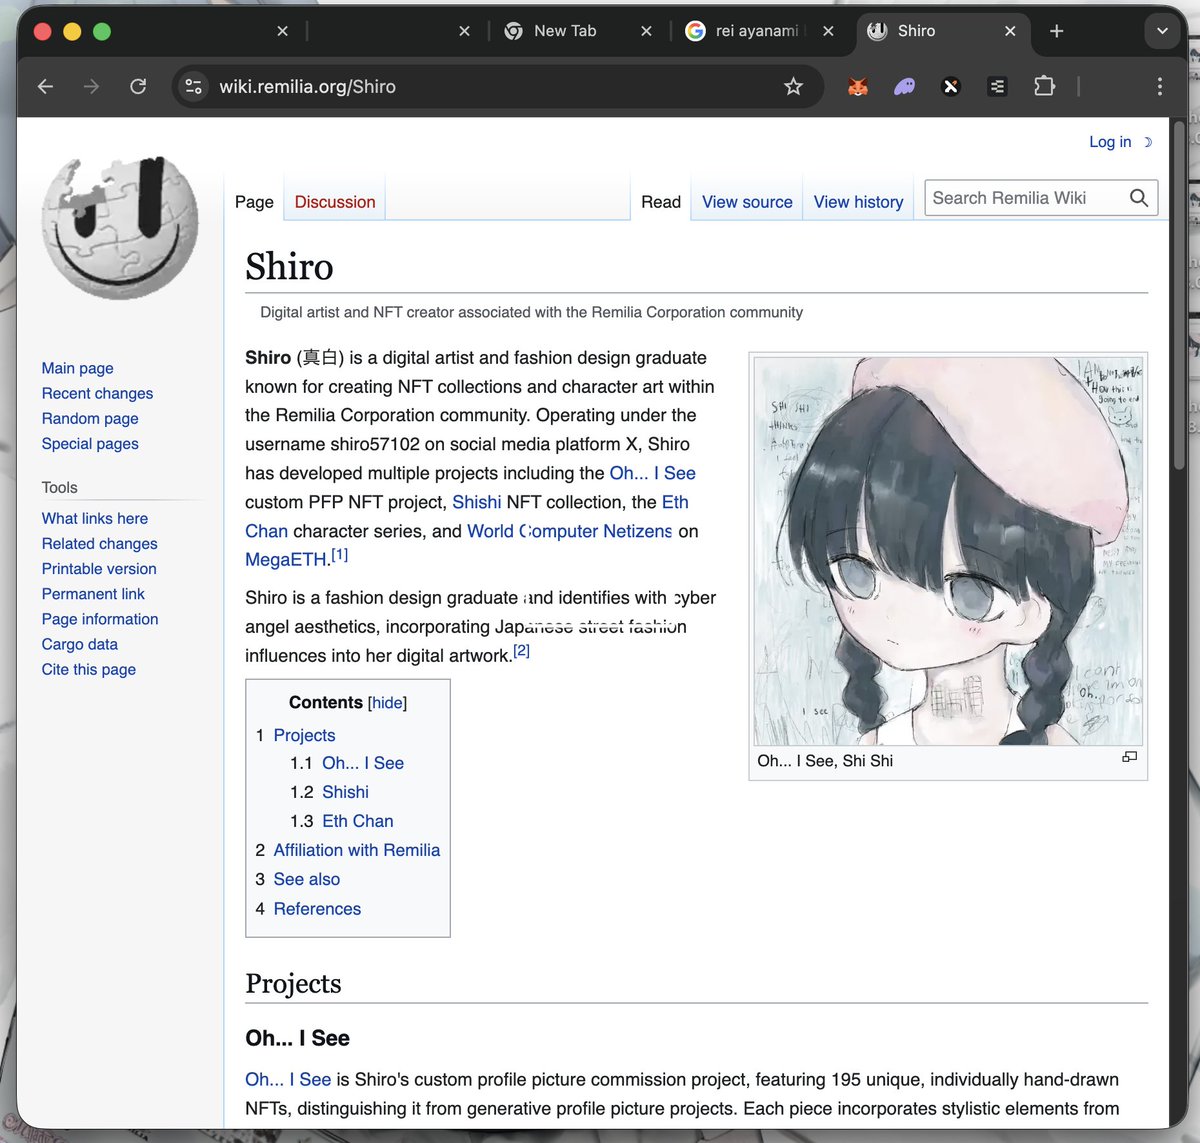Open Page information link
The height and width of the screenshot is (1143, 1200).
coord(100,619)
